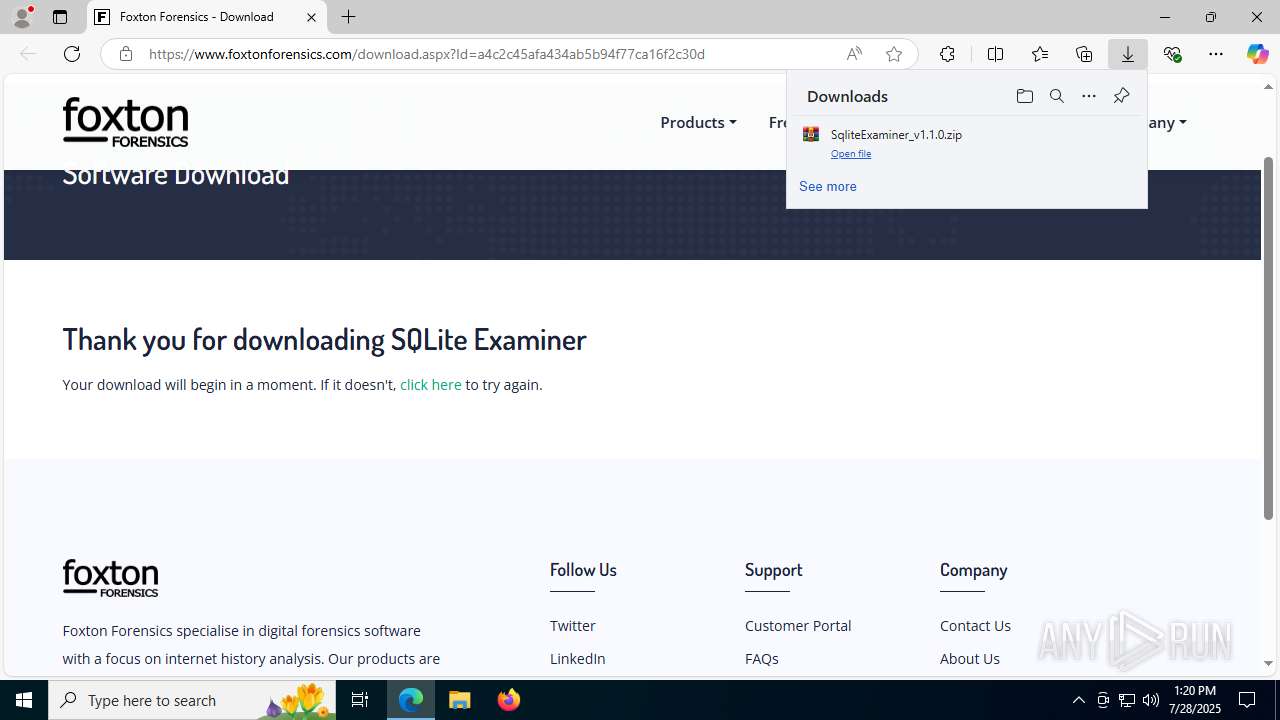
Task: Open Edge Settings and more menu
Action: (1216, 54)
